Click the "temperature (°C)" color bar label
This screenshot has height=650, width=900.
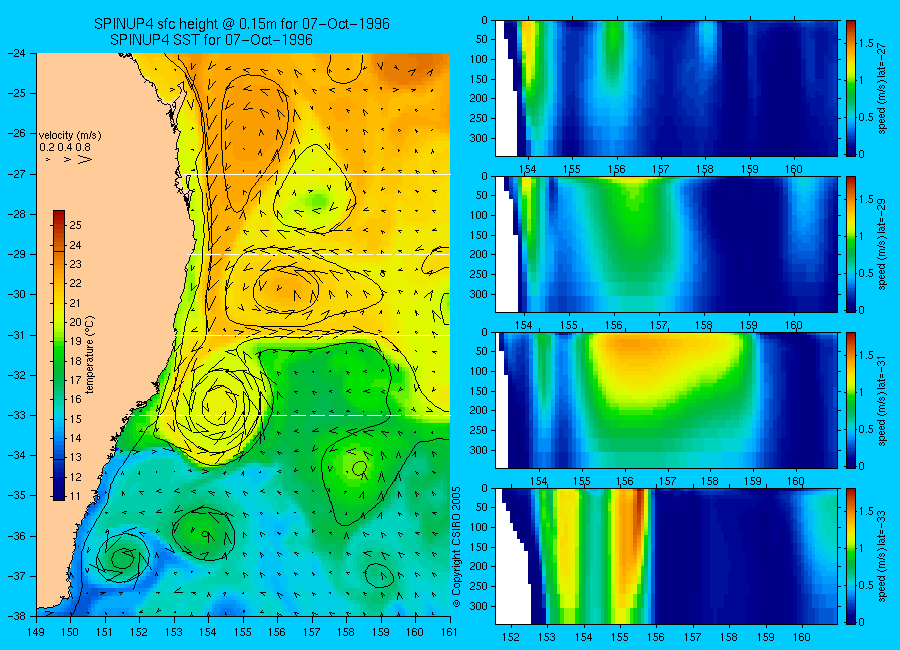(x=90, y=354)
